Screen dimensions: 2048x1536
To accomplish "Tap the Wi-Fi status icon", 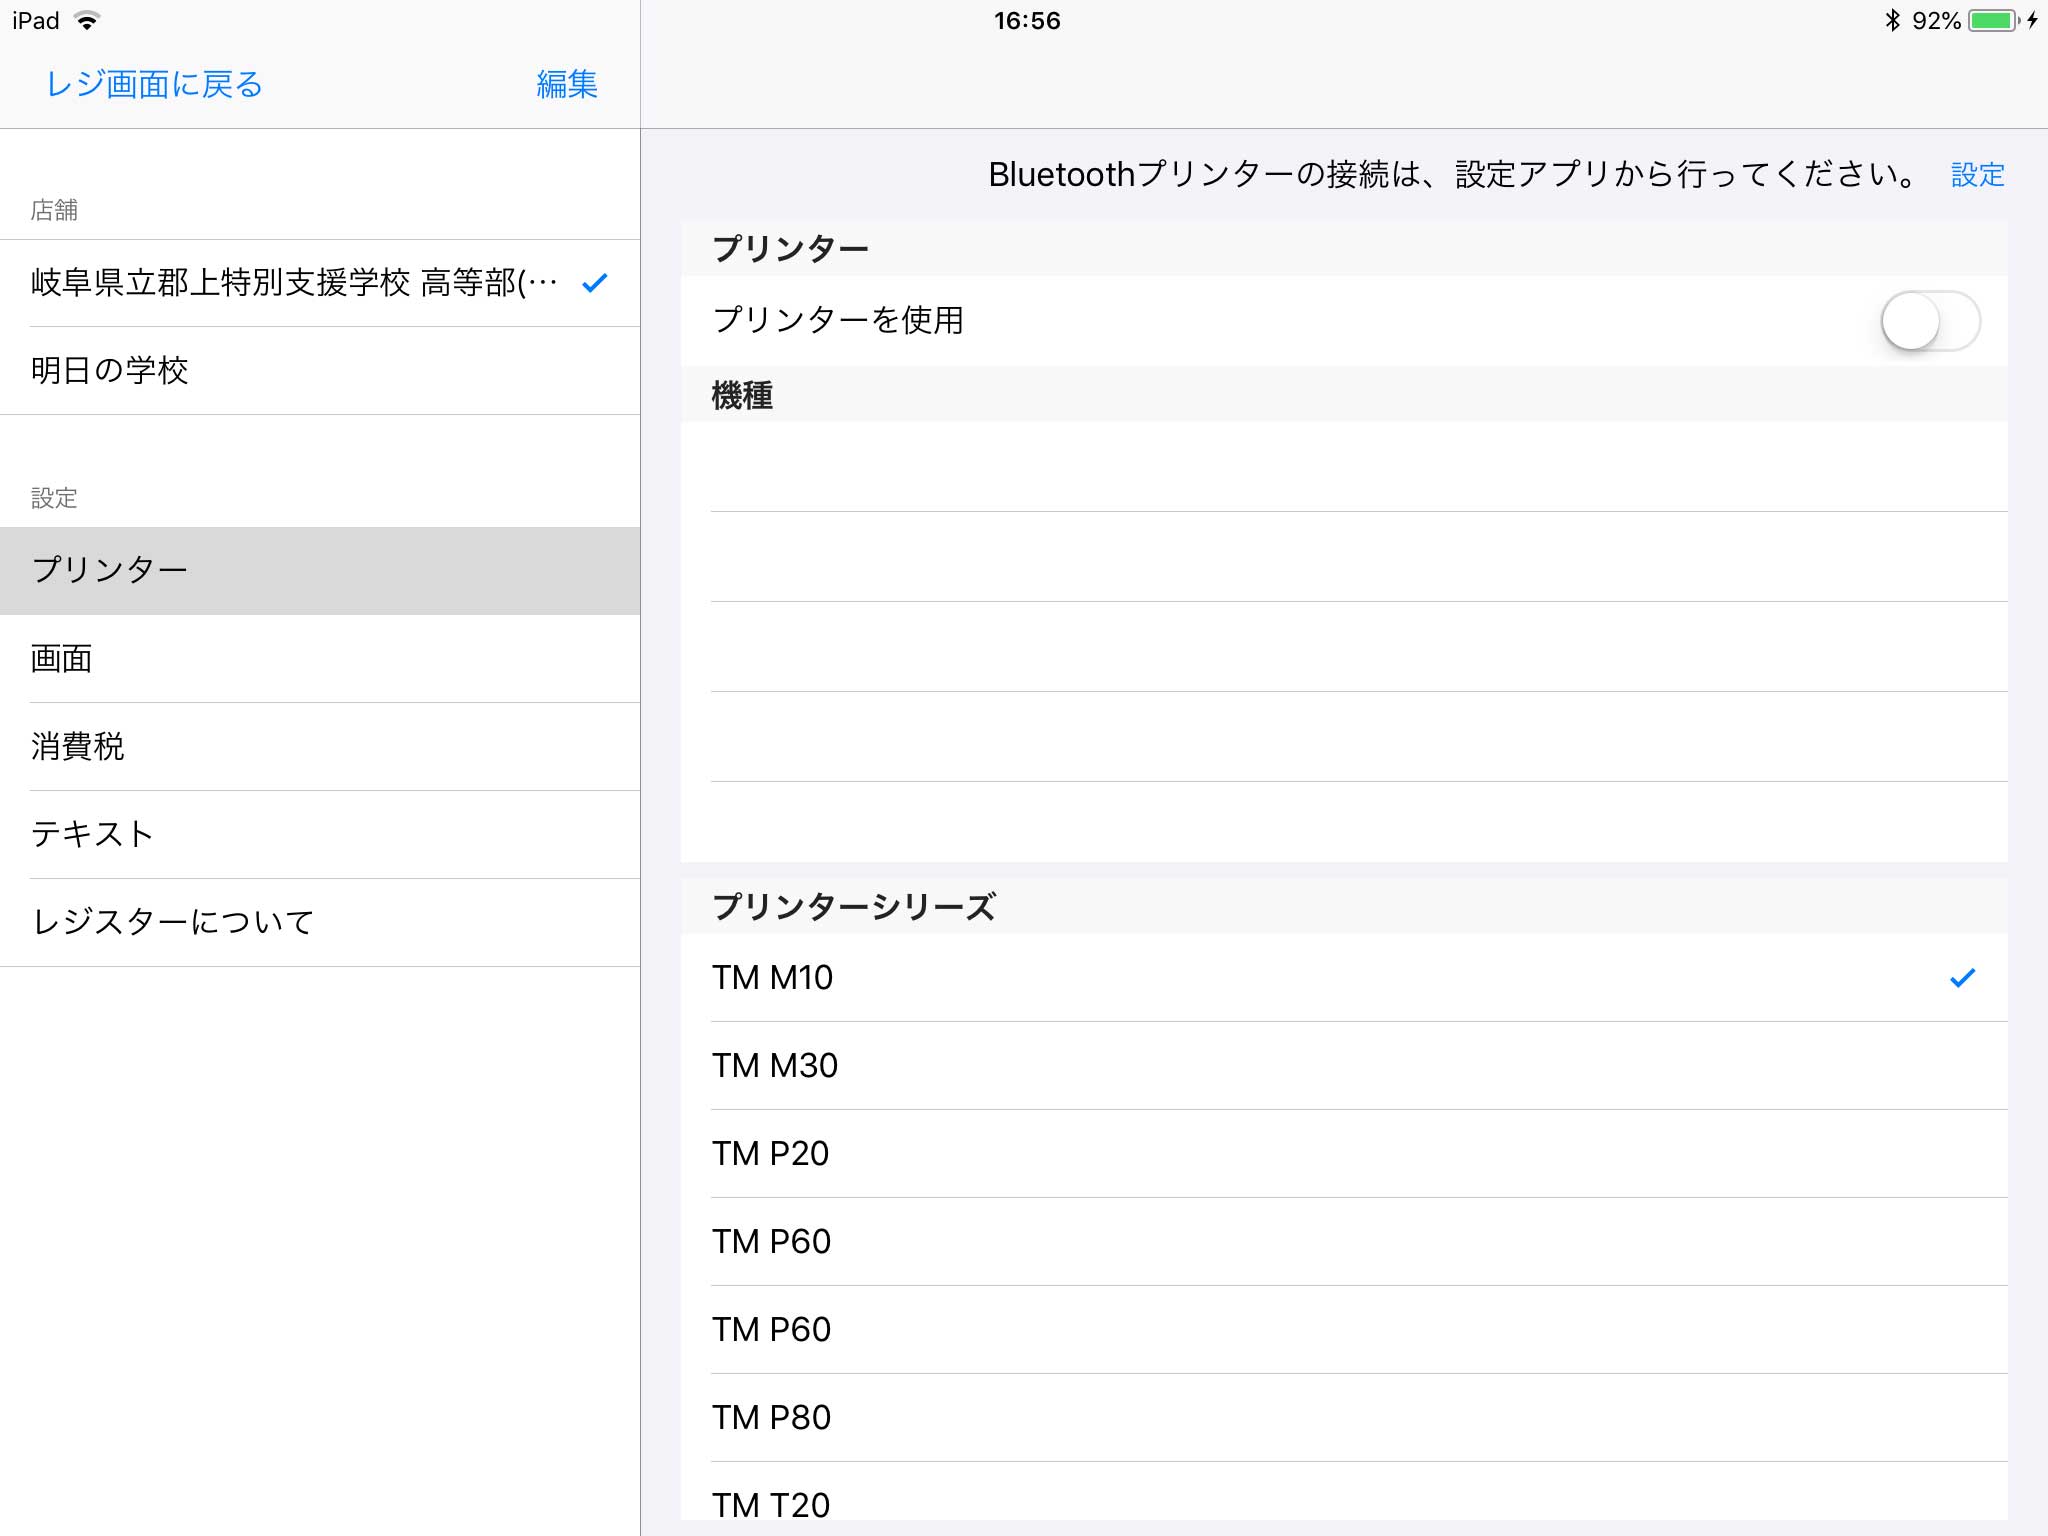I will pos(87,20).
